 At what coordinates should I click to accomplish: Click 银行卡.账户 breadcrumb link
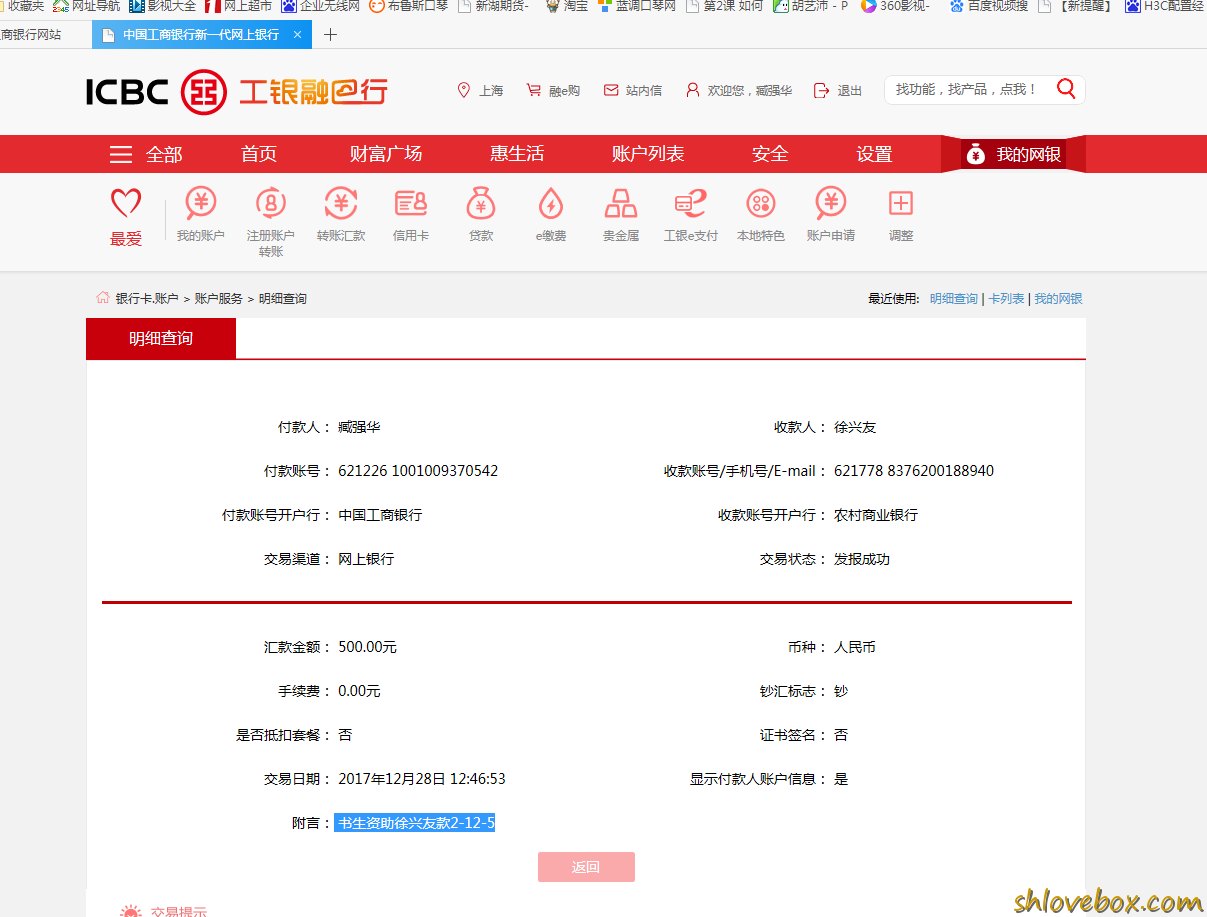[x=147, y=298]
